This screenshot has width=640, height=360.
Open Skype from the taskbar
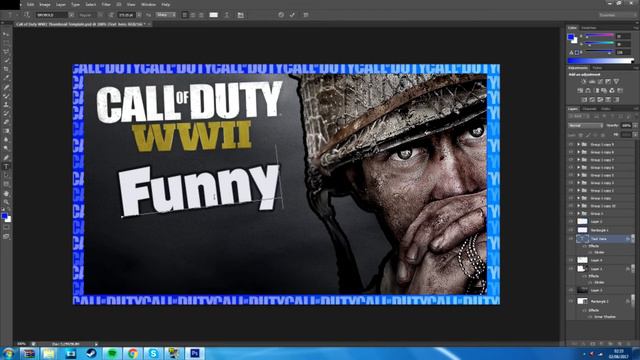point(153,353)
